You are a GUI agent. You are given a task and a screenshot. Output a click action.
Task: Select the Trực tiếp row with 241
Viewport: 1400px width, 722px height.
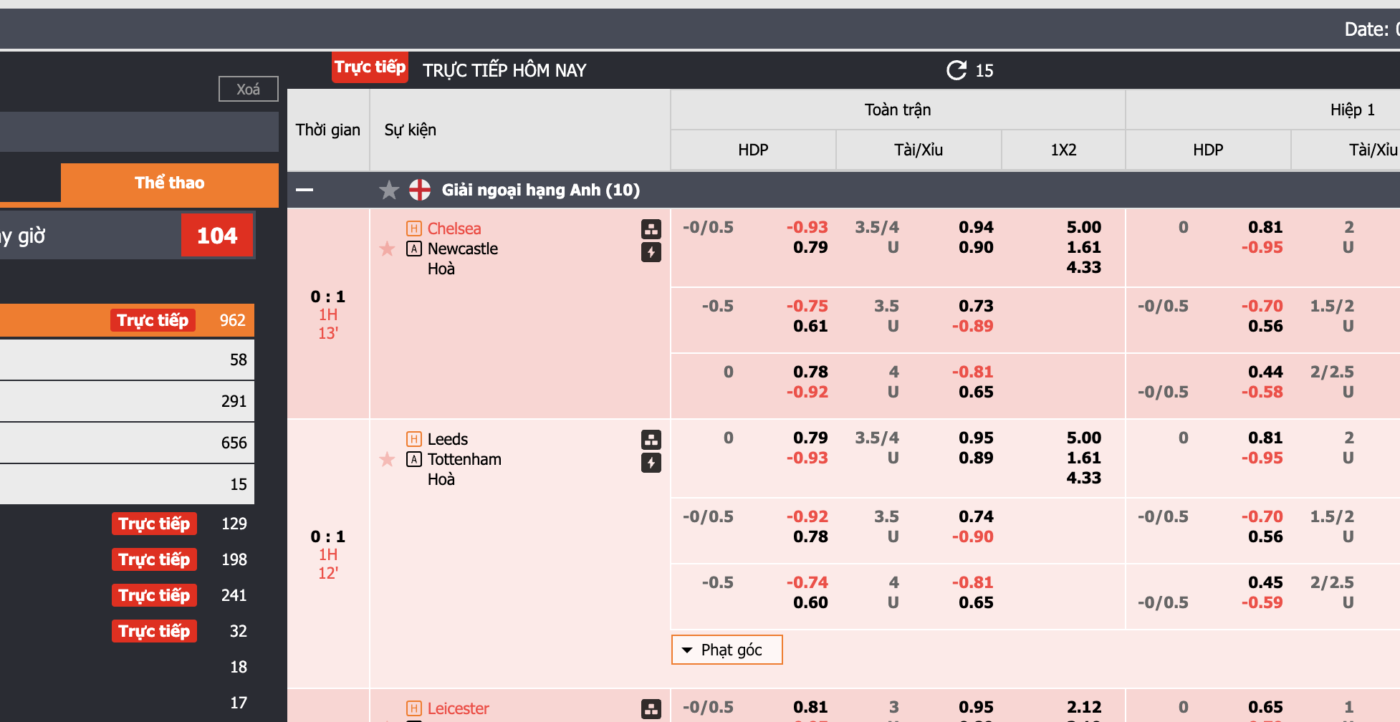(127, 596)
